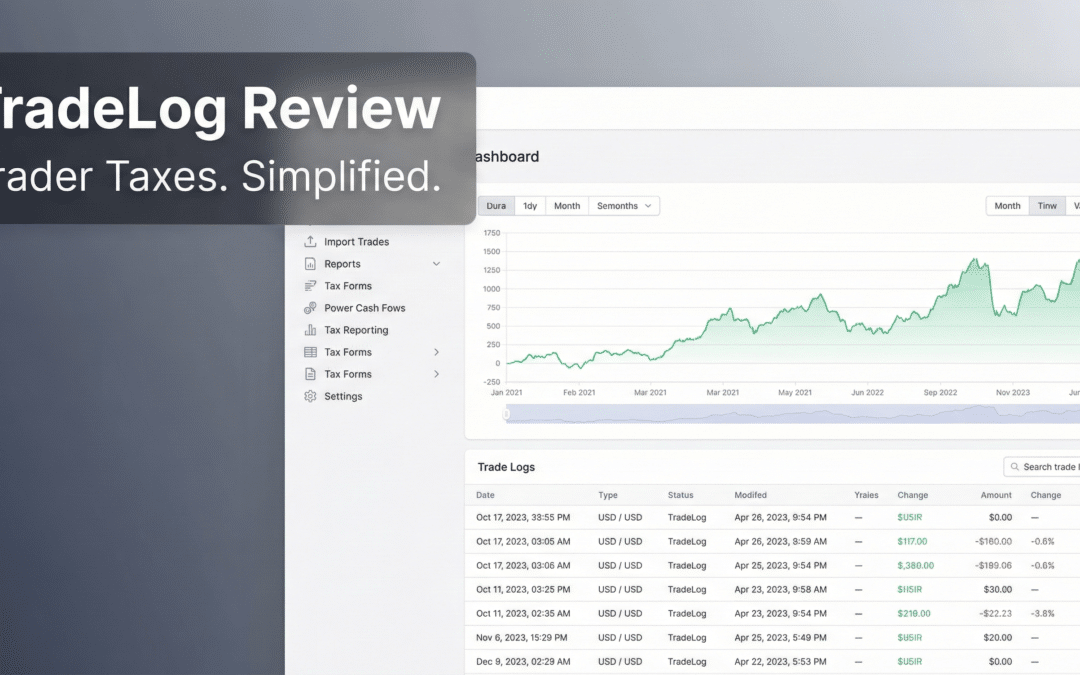1080x675 pixels.
Task: Sort by the Modifed column header
Action: 750,495
